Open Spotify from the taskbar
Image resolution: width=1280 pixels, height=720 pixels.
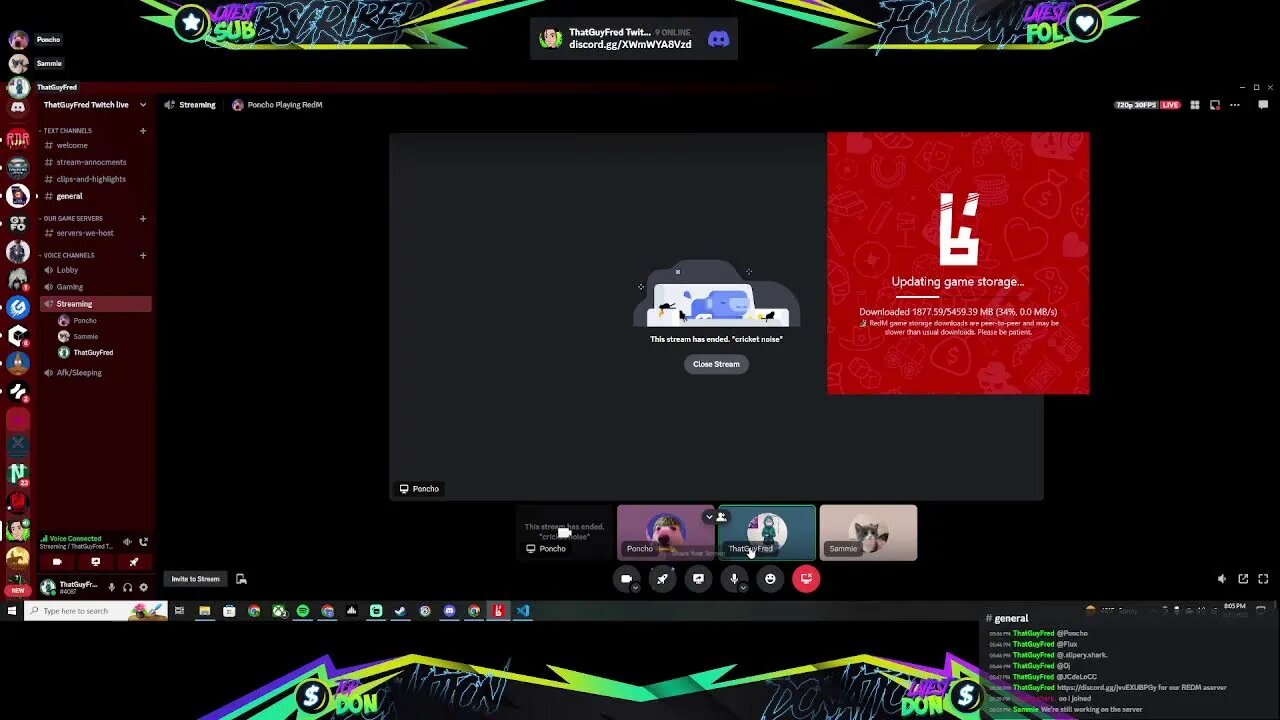coord(303,611)
